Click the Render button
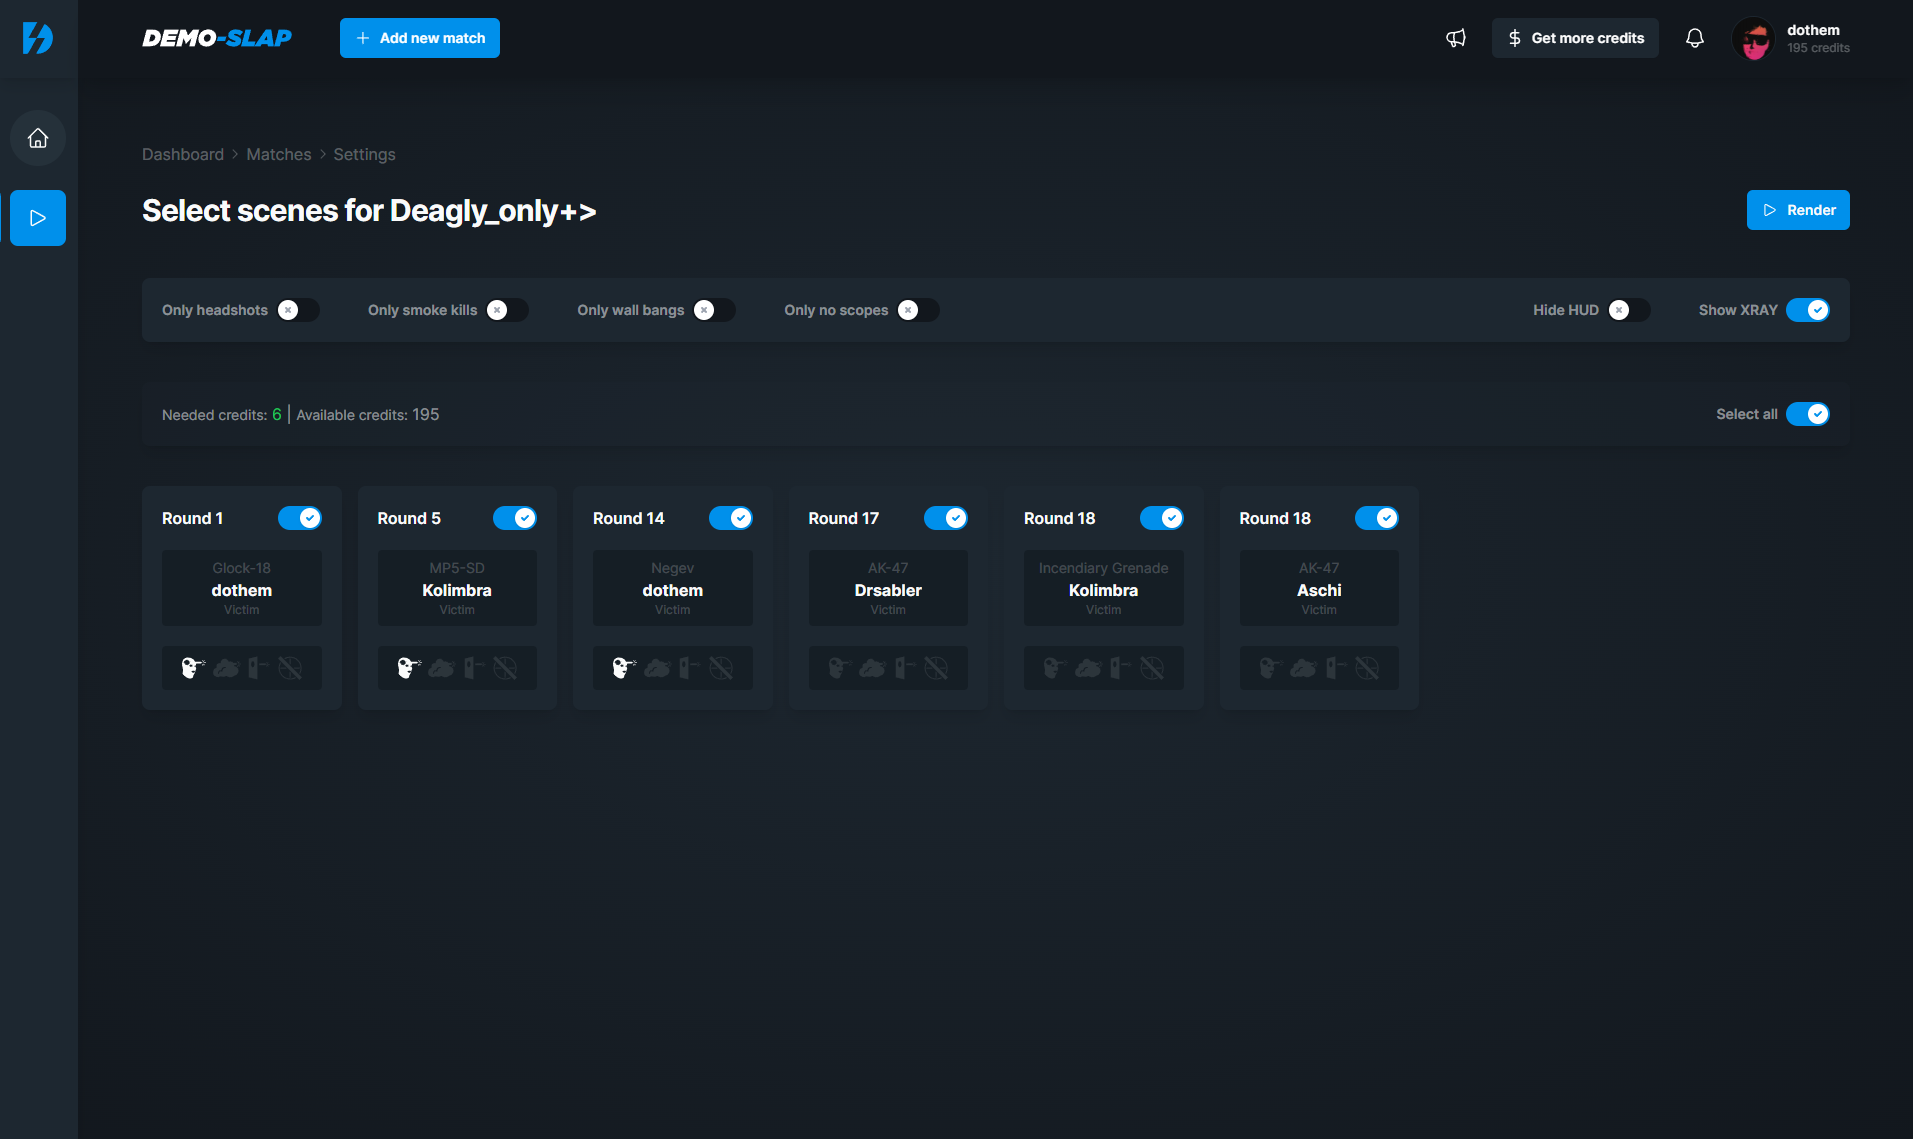The height and width of the screenshot is (1139, 1913). click(1797, 210)
